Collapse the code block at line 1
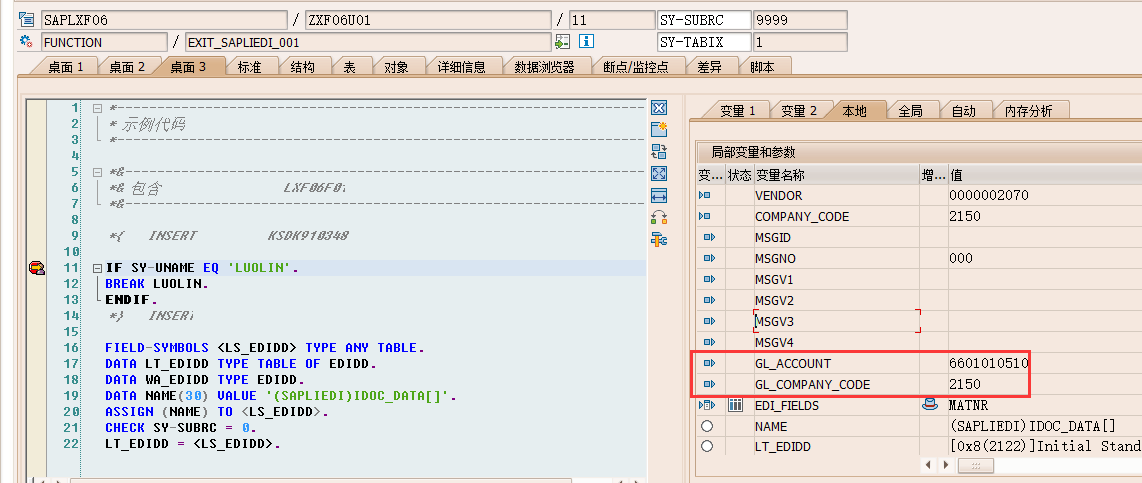 click(x=97, y=108)
